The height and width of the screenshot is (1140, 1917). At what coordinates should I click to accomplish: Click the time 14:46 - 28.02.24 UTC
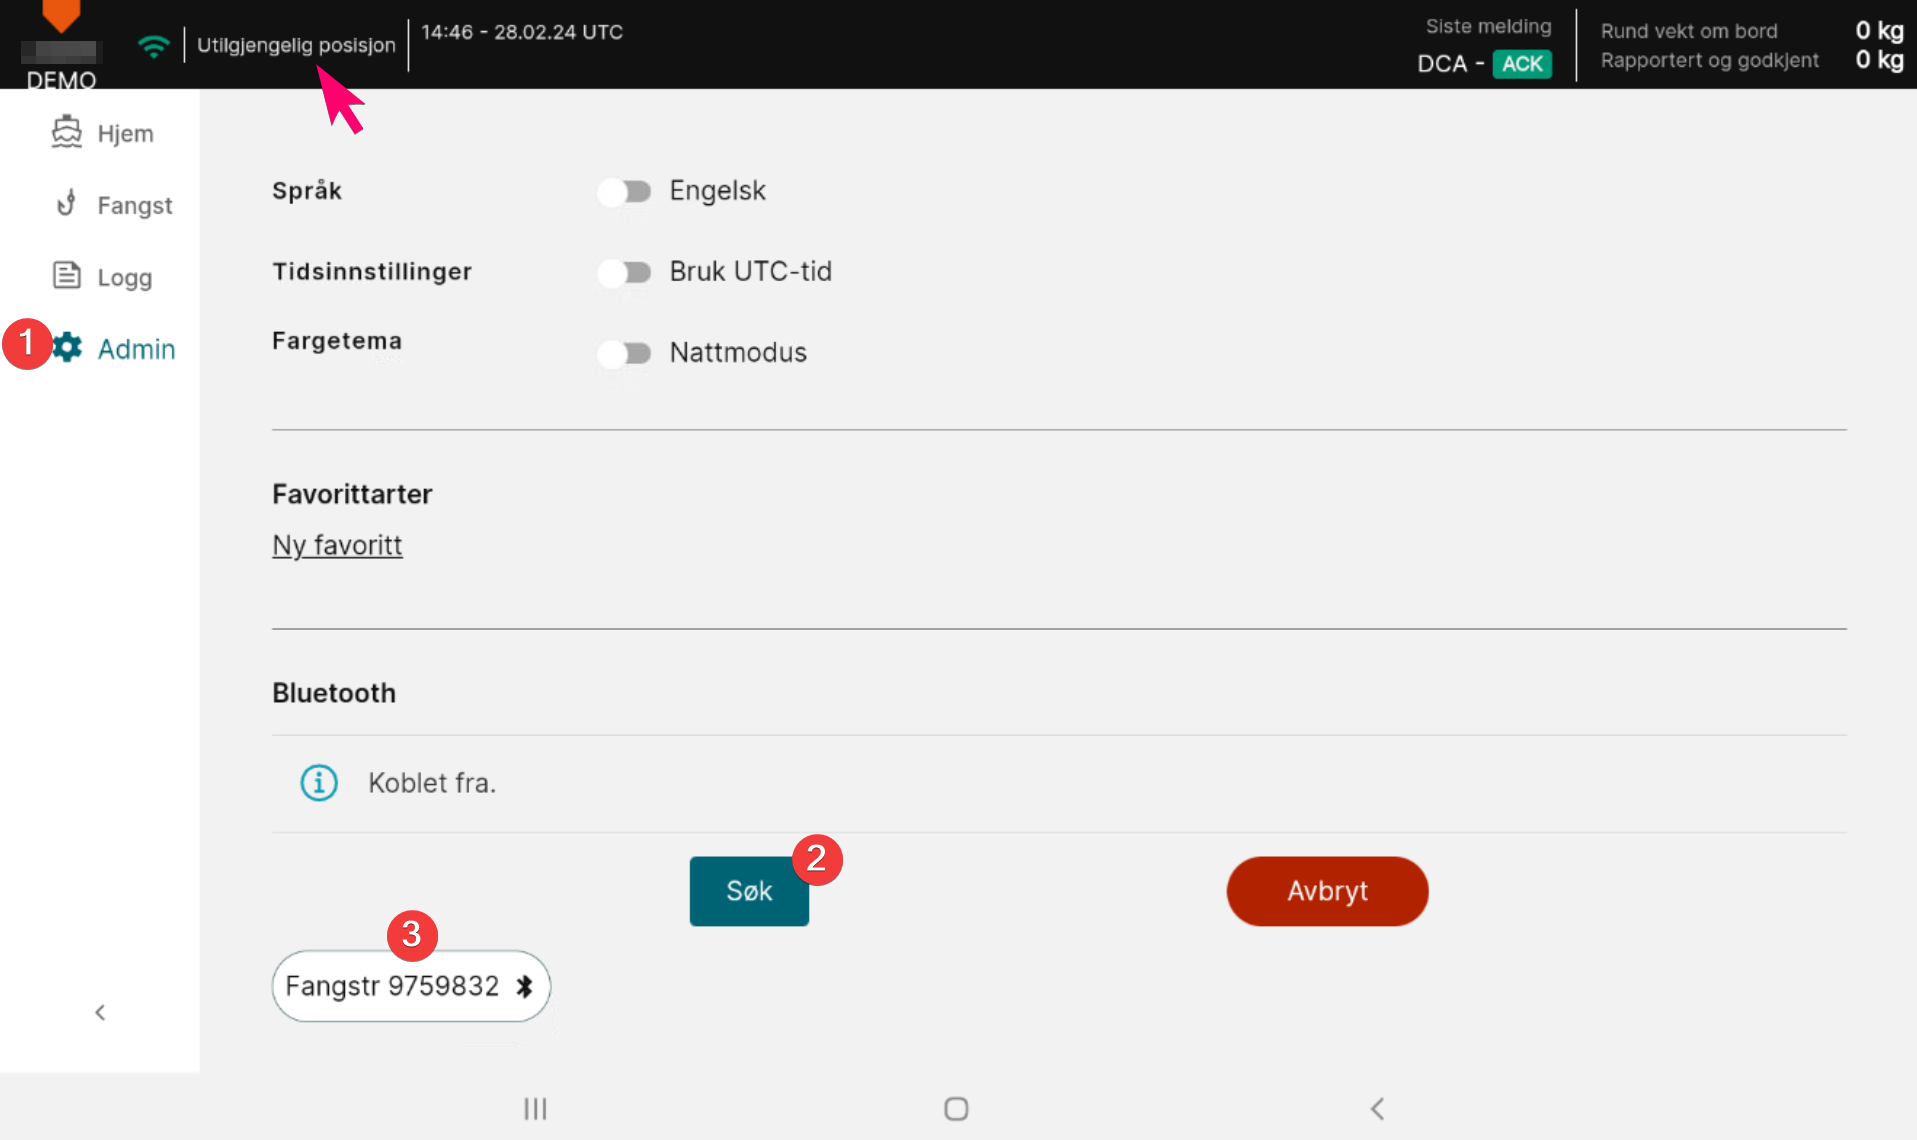tap(522, 32)
